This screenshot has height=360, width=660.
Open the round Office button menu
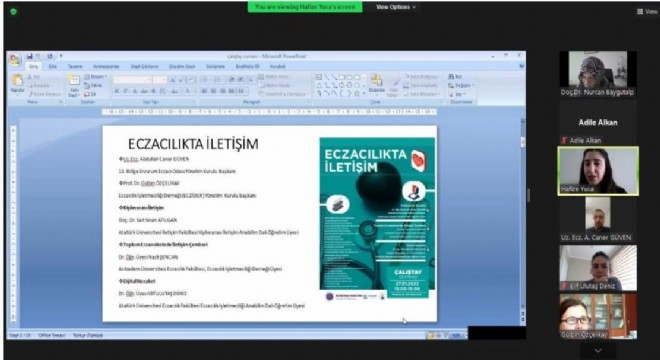pyautogui.click(x=15, y=60)
